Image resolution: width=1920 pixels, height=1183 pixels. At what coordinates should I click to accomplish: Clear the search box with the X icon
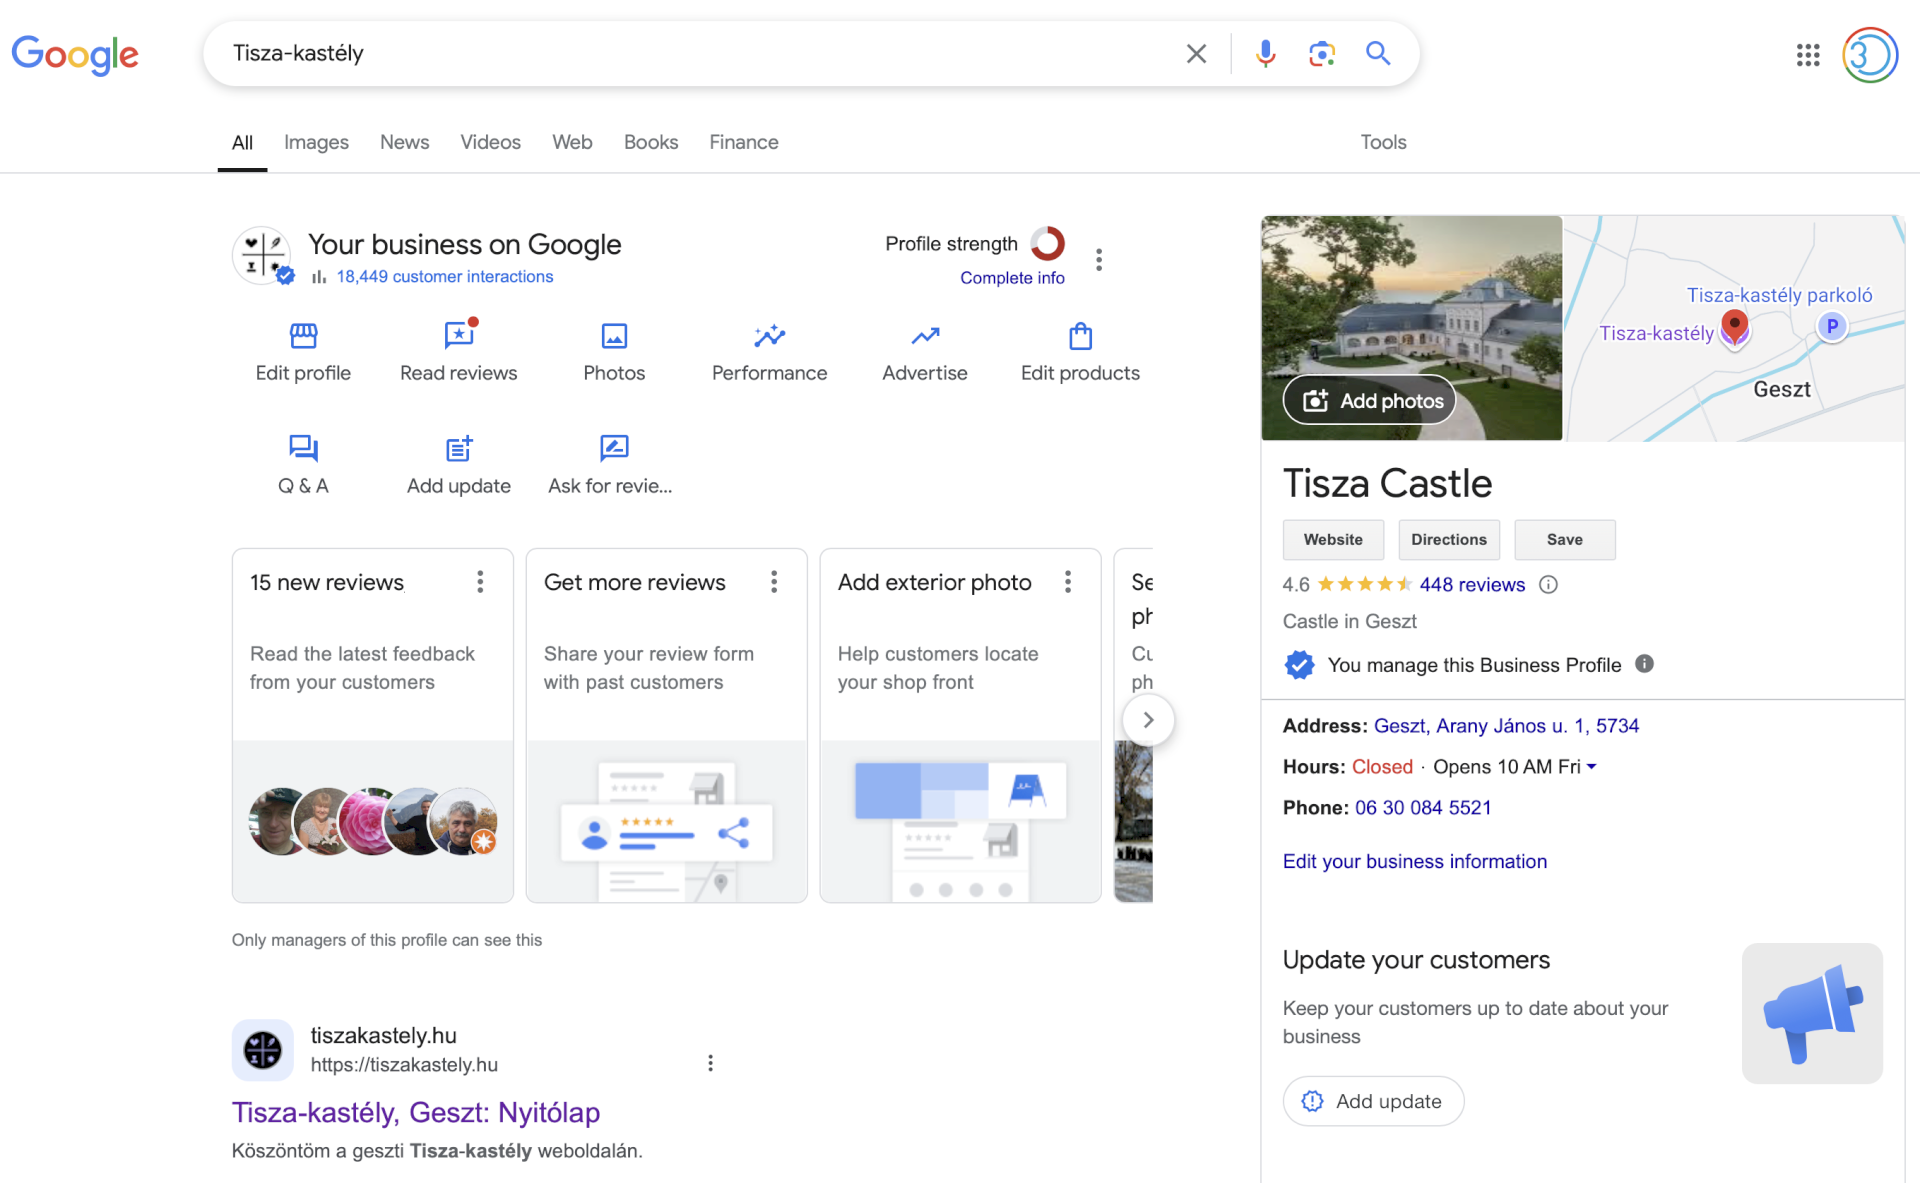[x=1196, y=54]
